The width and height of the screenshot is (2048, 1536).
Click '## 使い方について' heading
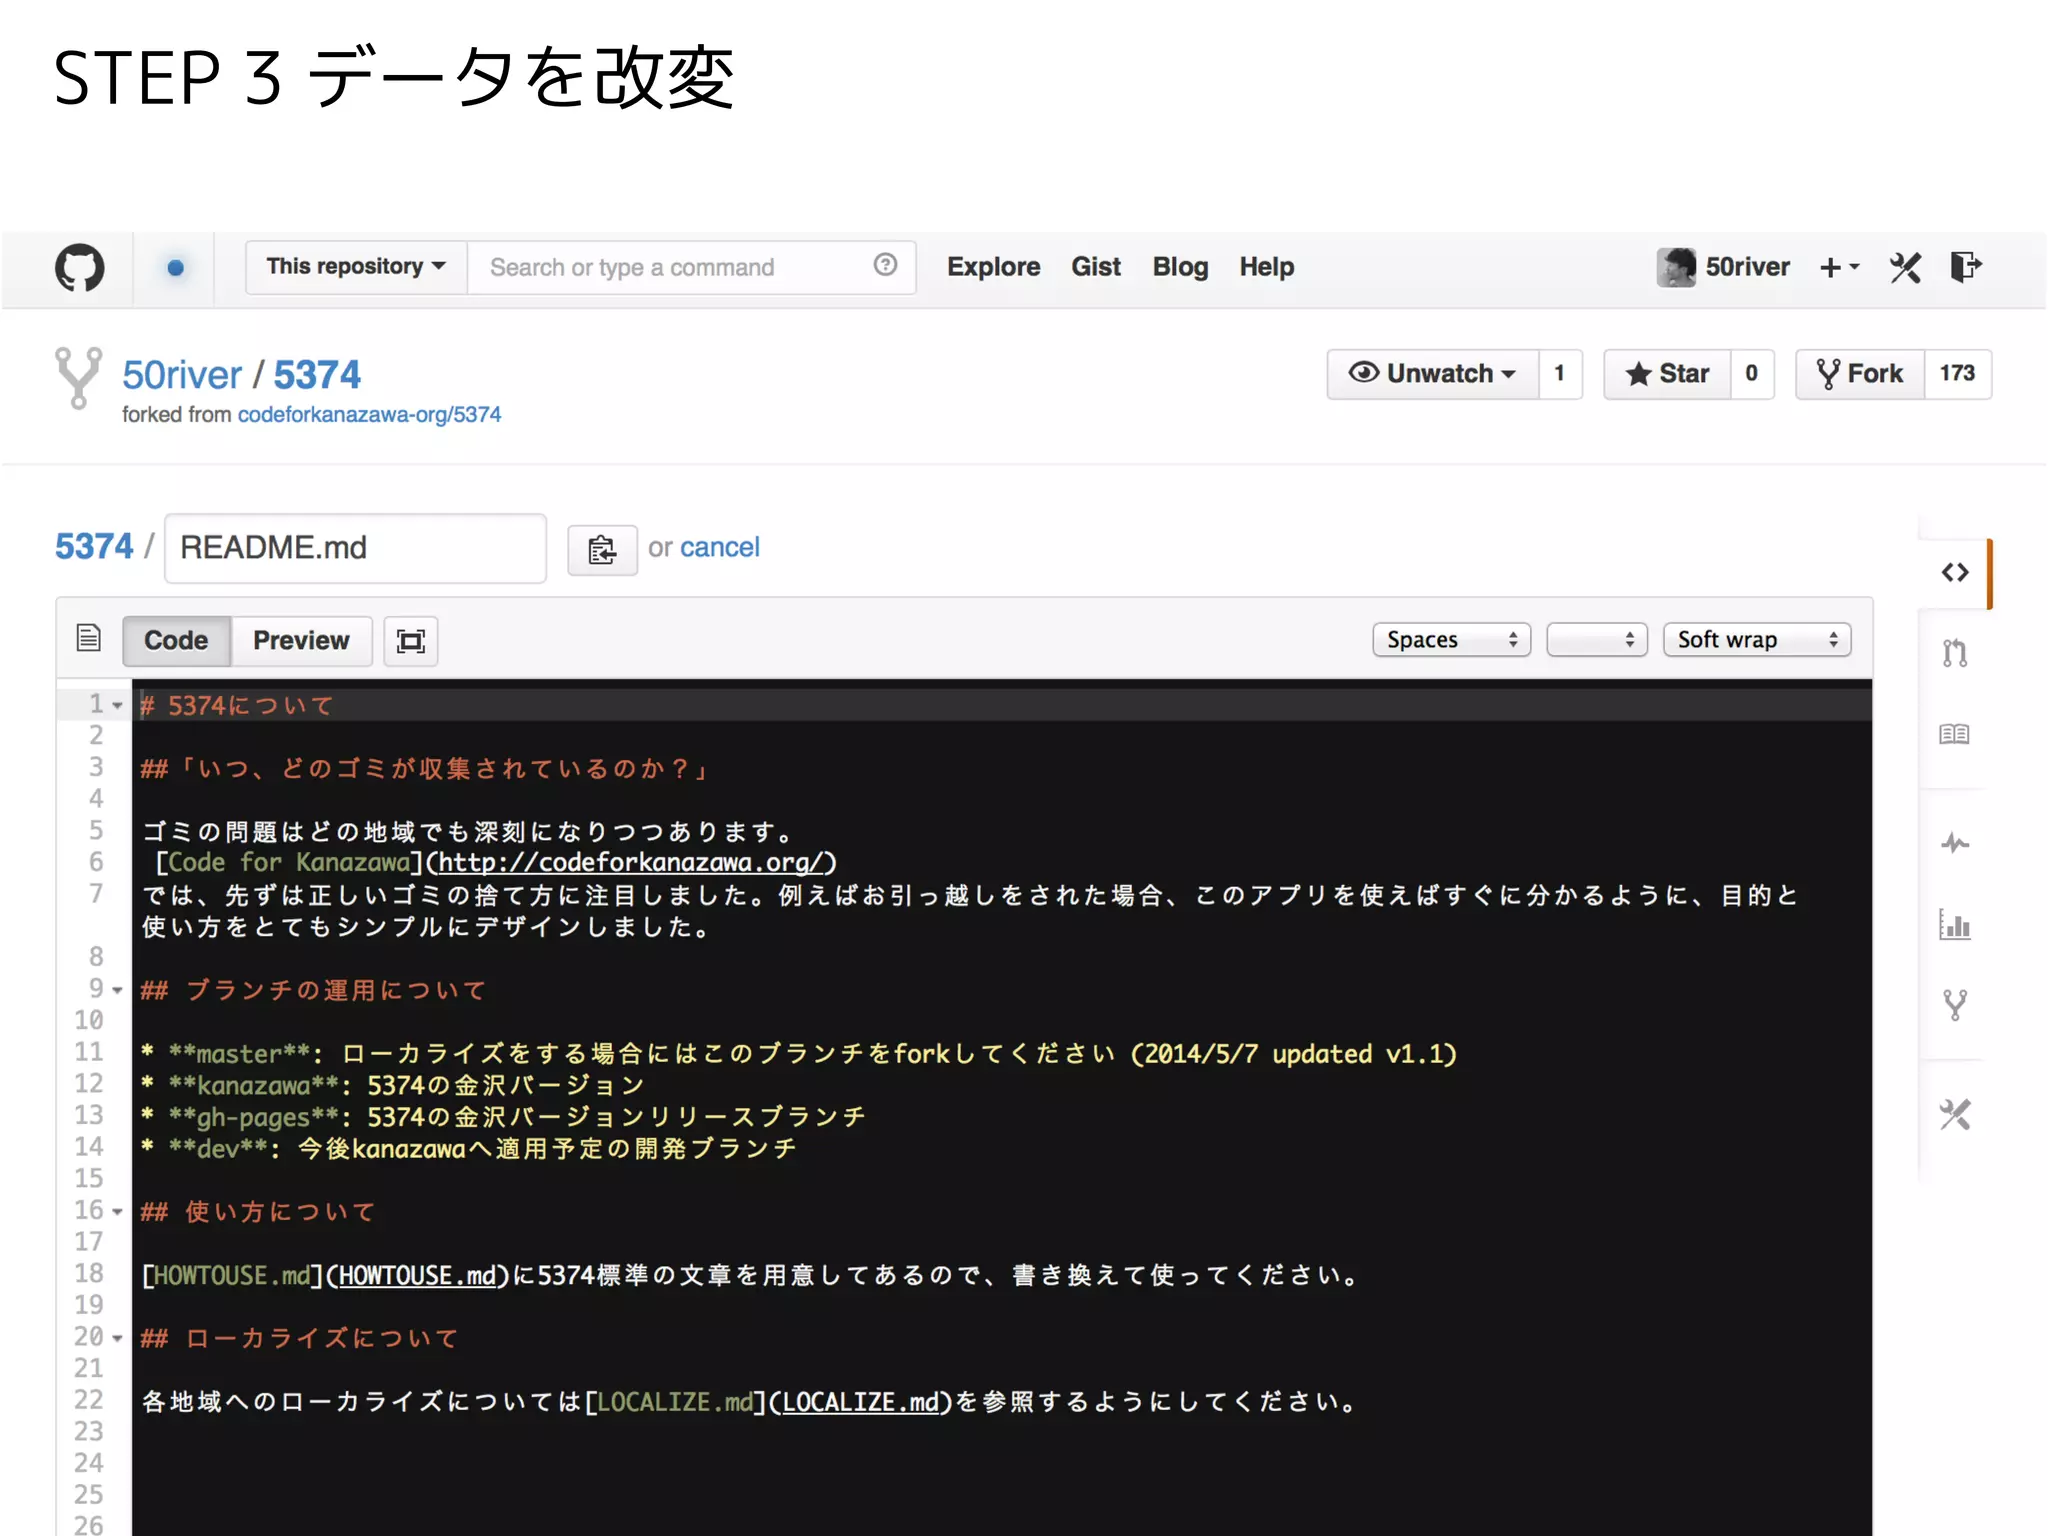pyautogui.click(x=258, y=1212)
